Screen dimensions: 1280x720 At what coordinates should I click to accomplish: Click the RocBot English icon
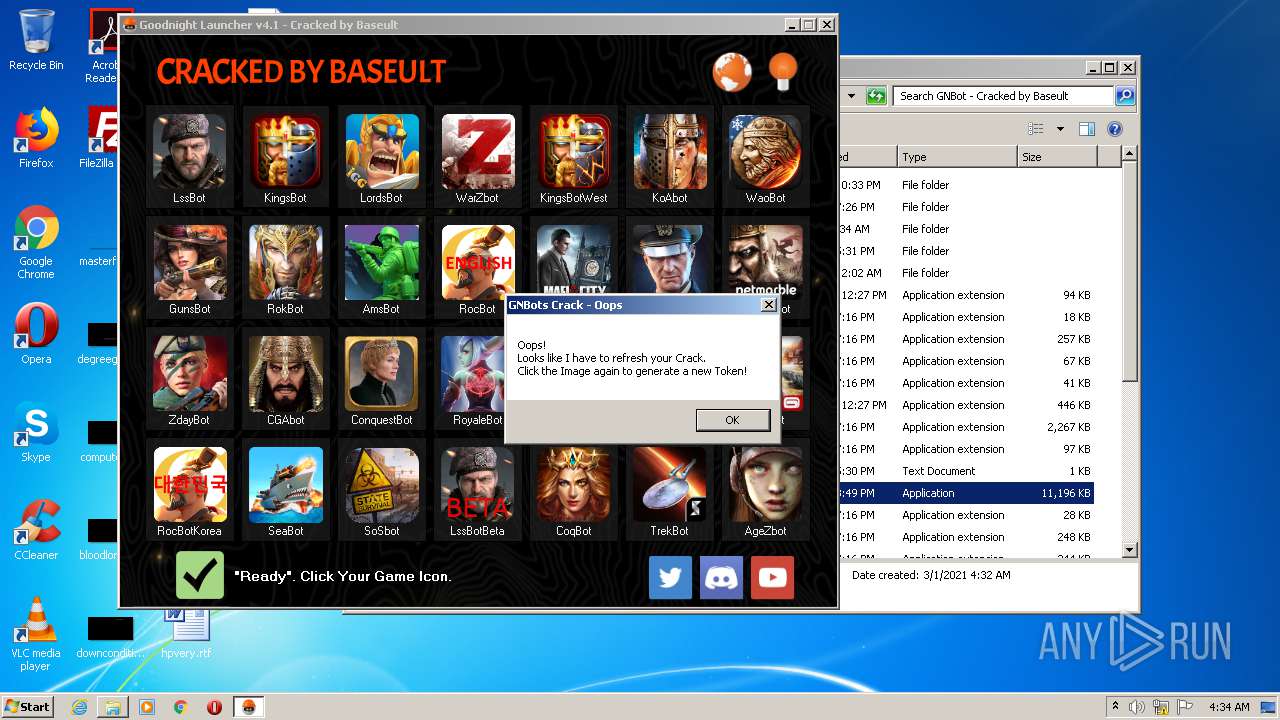pyautogui.click(x=477, y=262)
